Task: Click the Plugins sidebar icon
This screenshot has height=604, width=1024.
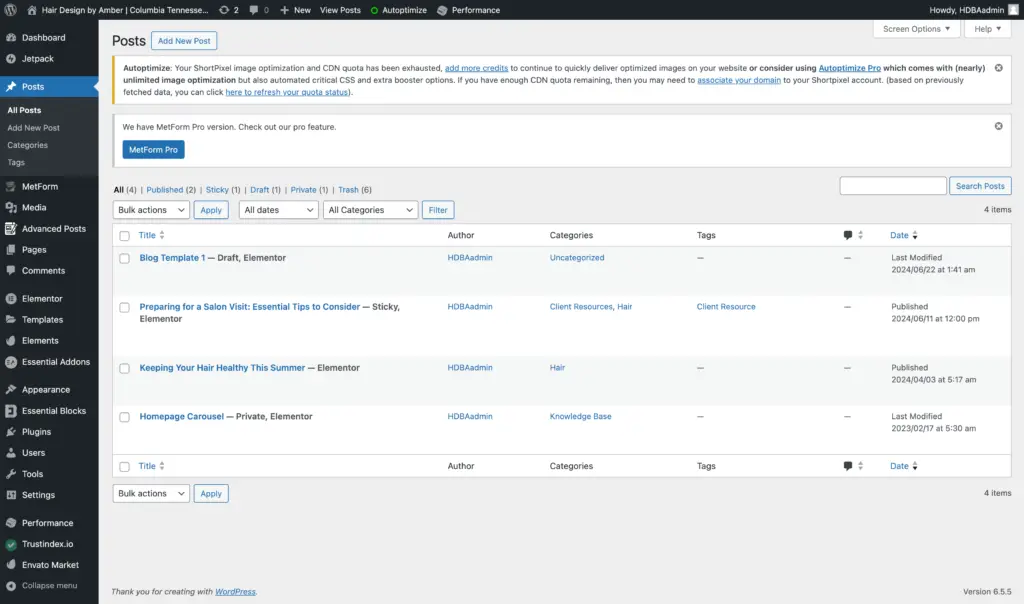Action: 11,432
